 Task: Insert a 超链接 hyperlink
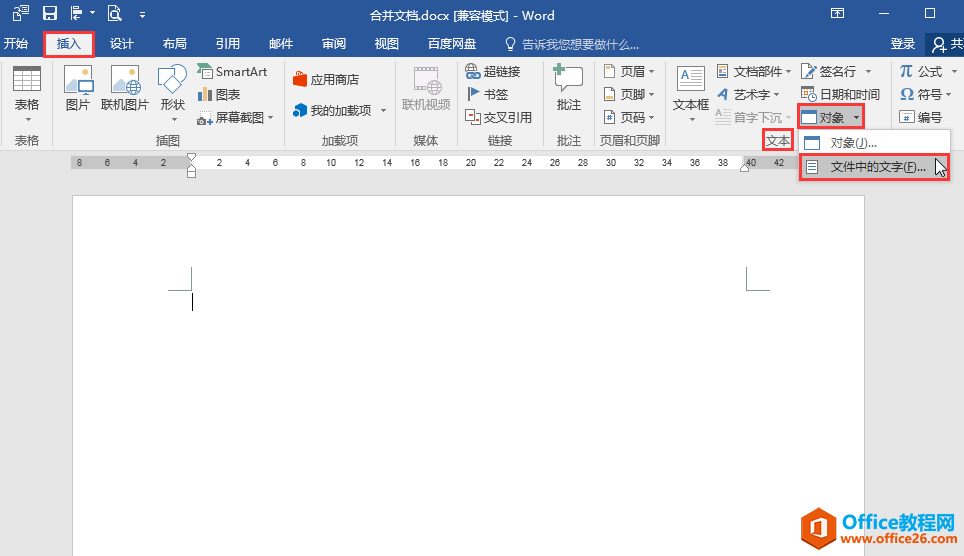pos(493,72)
